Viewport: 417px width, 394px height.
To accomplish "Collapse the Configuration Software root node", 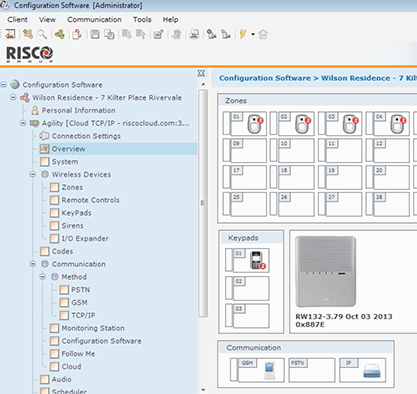I will coord(4,85).
